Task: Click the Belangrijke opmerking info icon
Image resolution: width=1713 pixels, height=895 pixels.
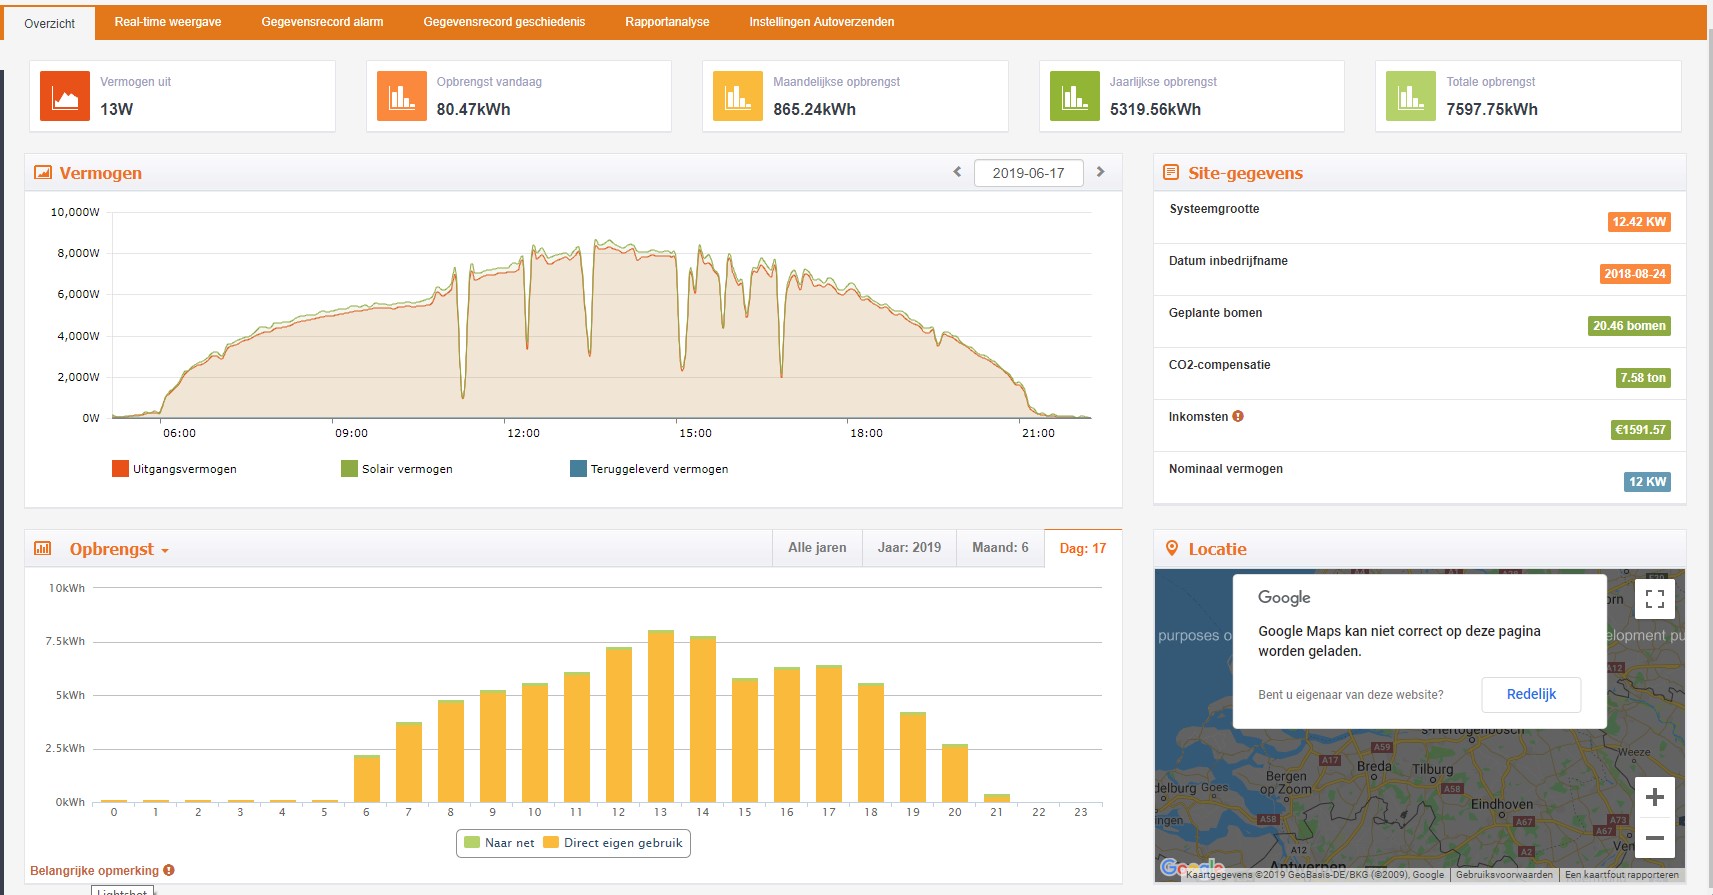Action: pos(169,870)
